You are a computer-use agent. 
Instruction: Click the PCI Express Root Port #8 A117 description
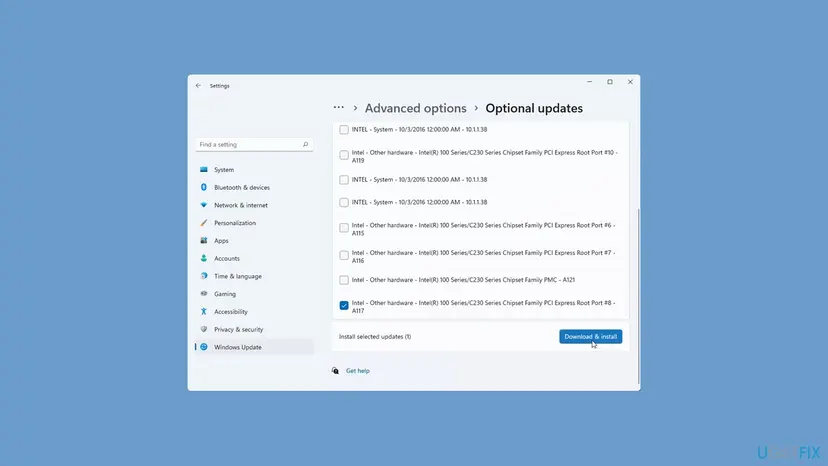tap(483, 307)
